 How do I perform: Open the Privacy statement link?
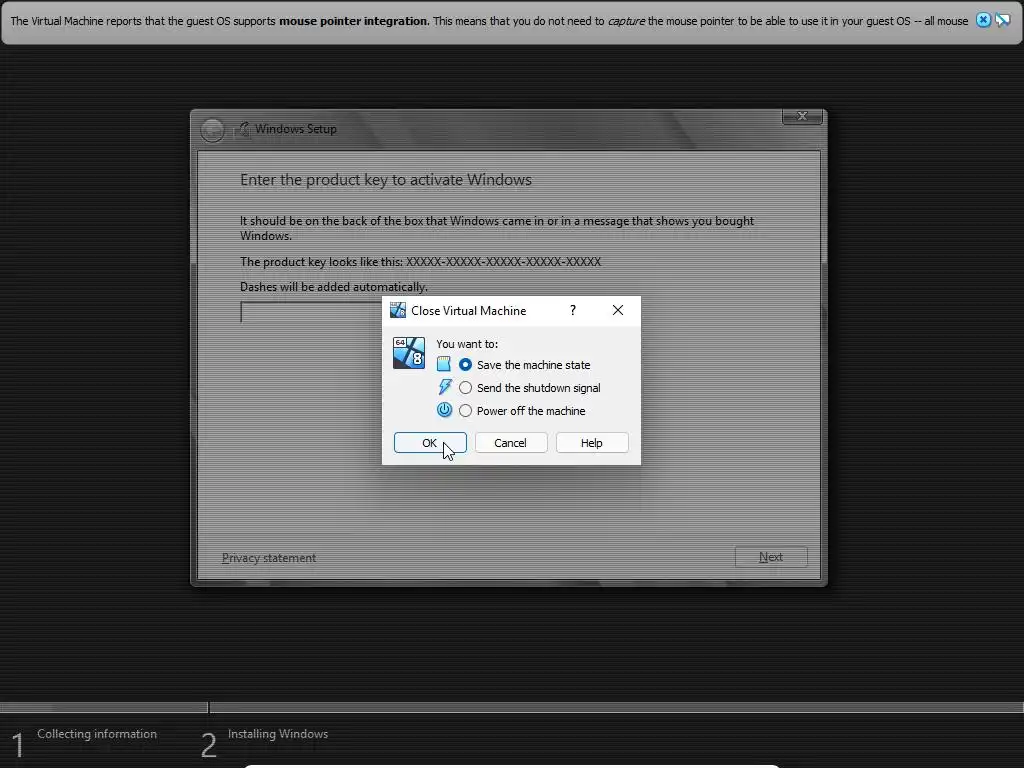(269, 558)
